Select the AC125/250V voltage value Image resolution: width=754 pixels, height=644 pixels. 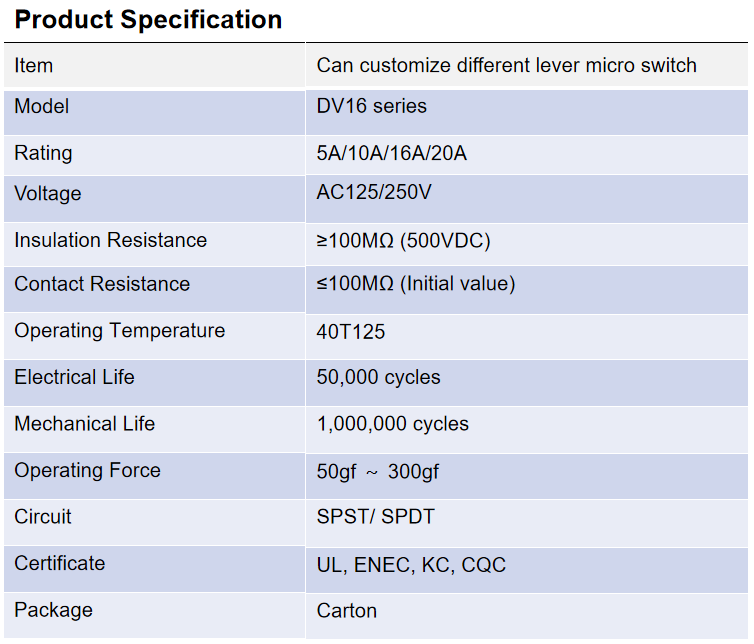click(x=374, y=192)
